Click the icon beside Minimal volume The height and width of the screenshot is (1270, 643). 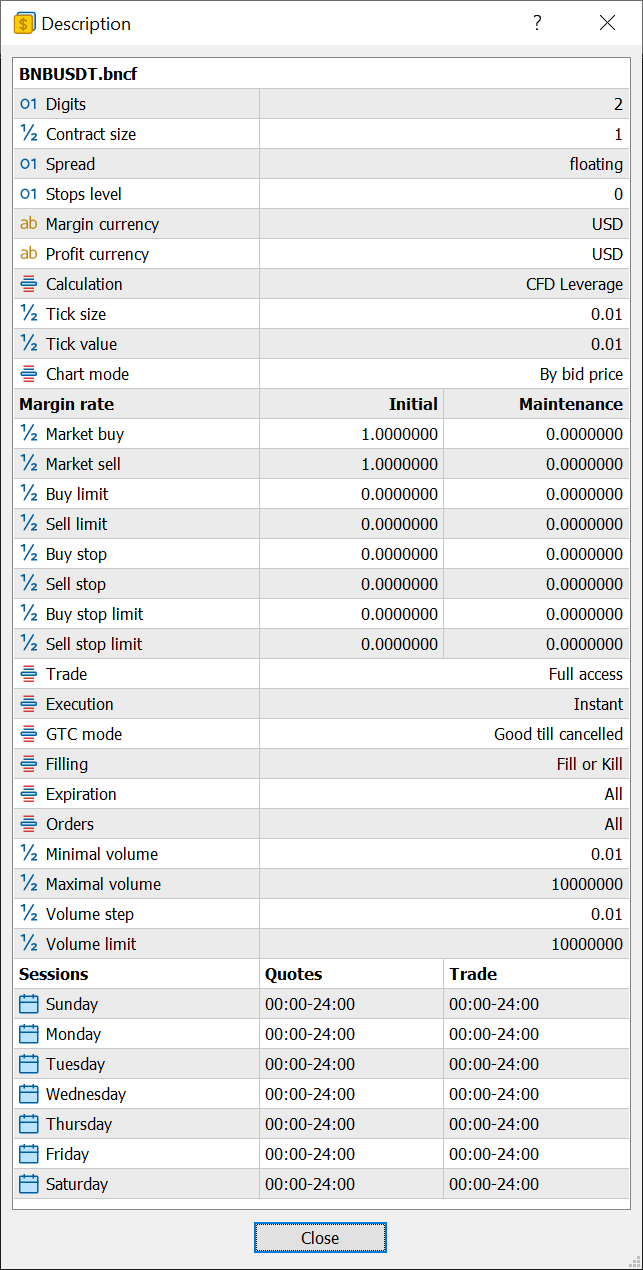(x=28, y=854)
